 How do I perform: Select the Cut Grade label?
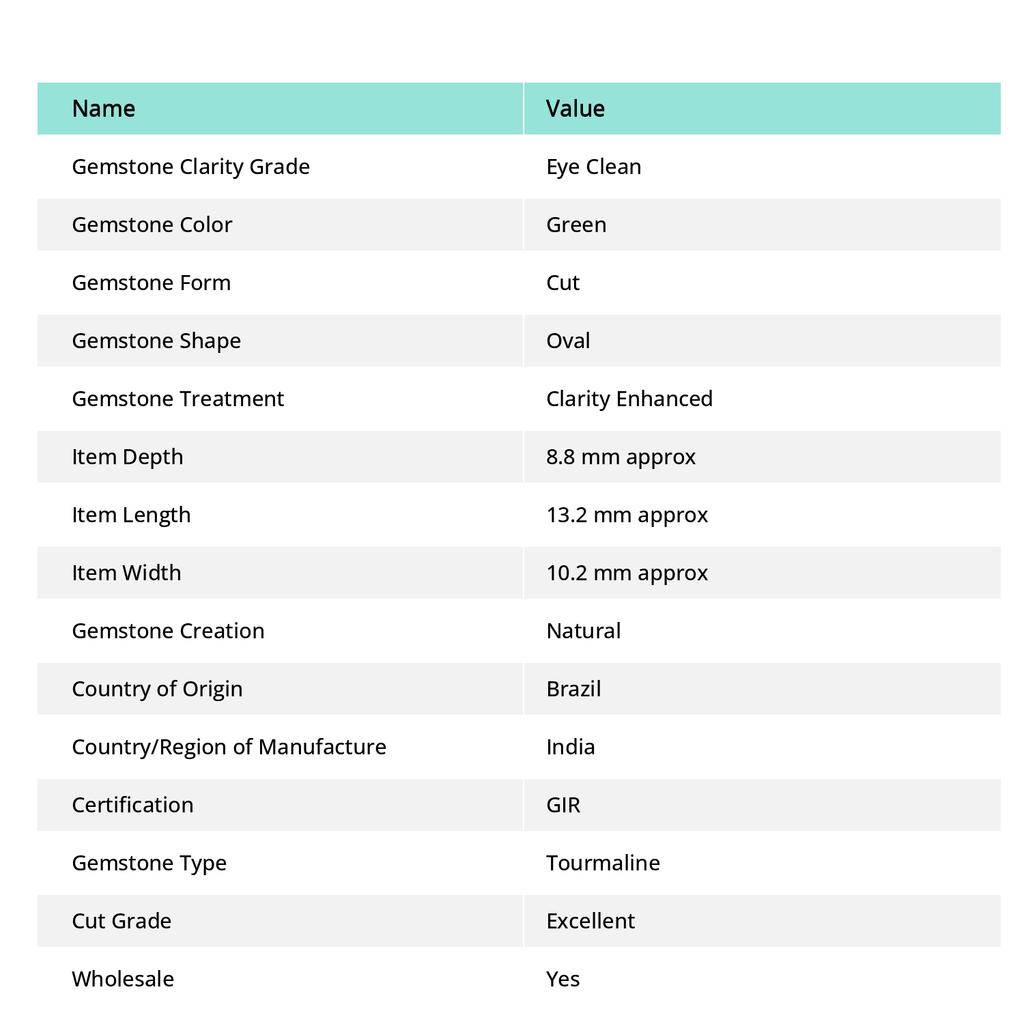[121, 921]
